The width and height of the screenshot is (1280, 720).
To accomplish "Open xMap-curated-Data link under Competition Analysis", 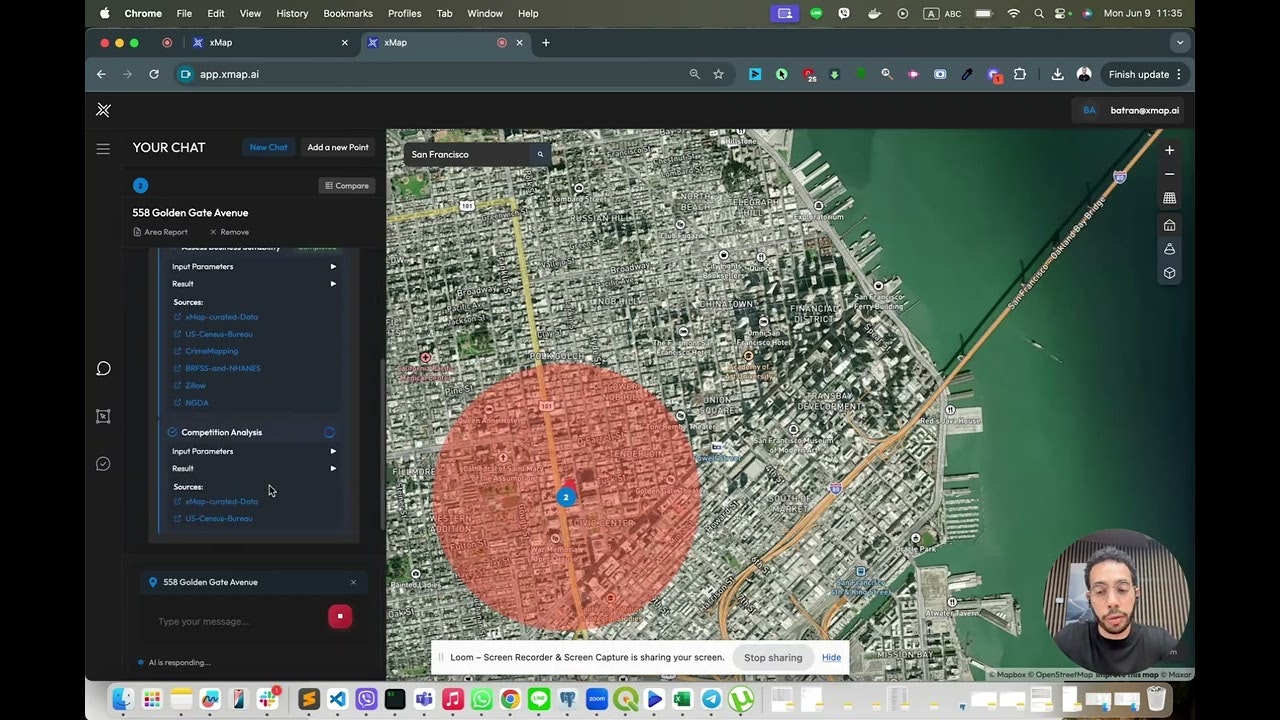I will (x=221, y=501).
